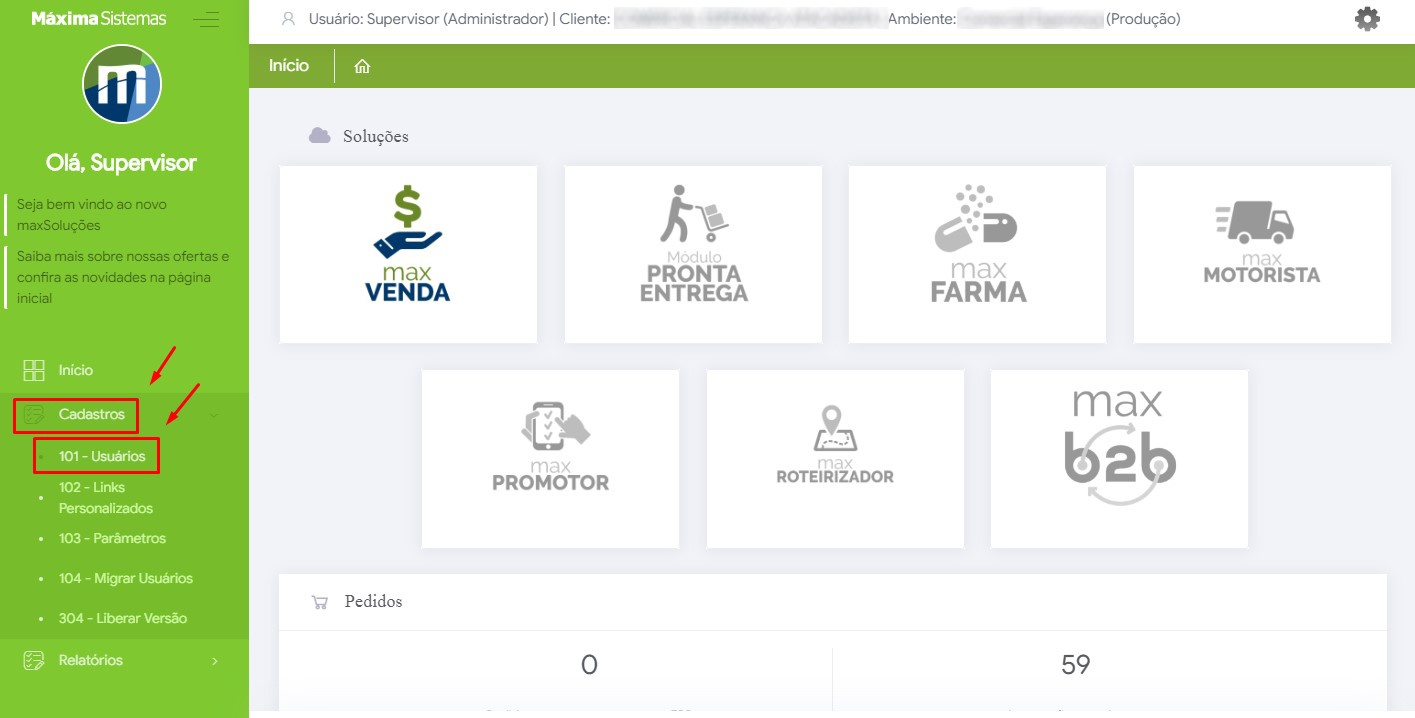Open 102 - Links Personalizados
1415x718 pixels.
pos(106,498)
